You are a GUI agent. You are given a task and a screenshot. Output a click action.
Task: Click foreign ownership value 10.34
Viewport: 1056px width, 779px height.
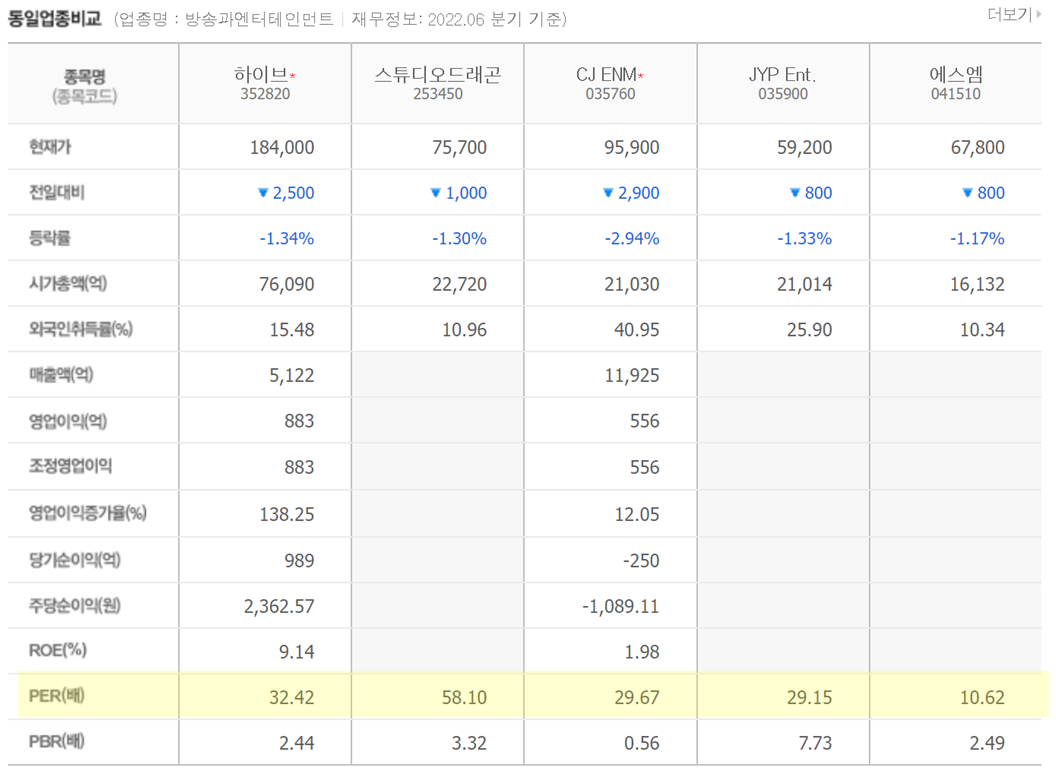[983, 330]
